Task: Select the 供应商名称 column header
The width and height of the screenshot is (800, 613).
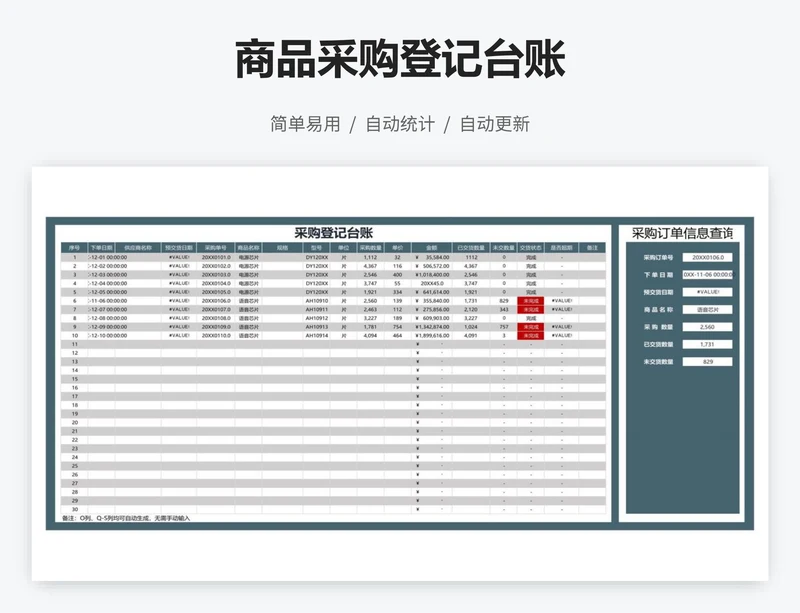Action: pyautogui.click(x=138, y=248)
